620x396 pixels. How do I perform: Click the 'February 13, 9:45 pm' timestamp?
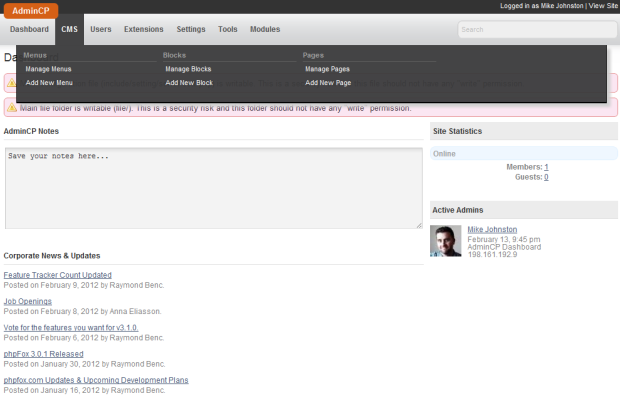[x=504, y=239]
